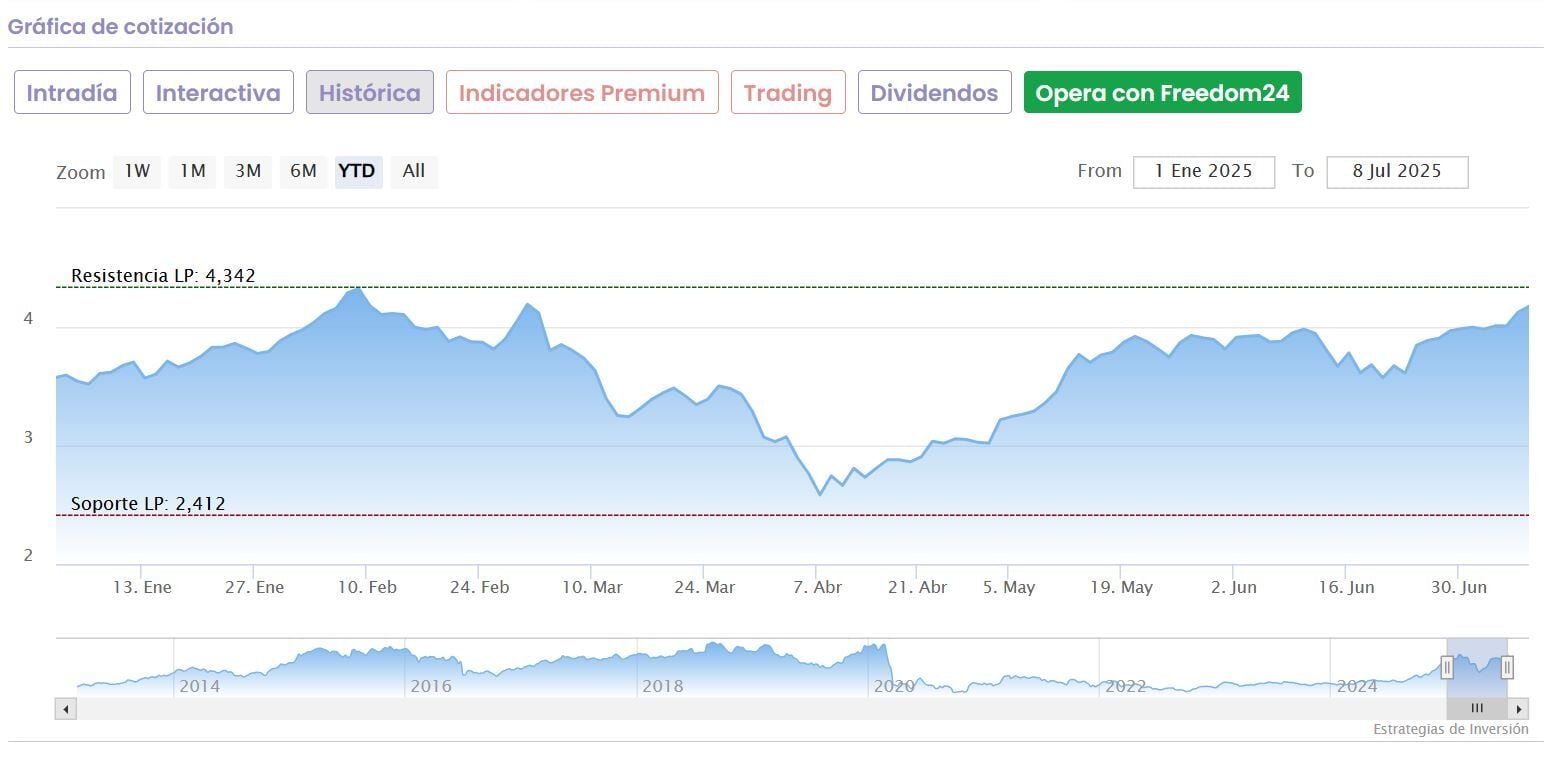Click the right range handle in navigator
1548x760 pixels.
pos(1507,667)
